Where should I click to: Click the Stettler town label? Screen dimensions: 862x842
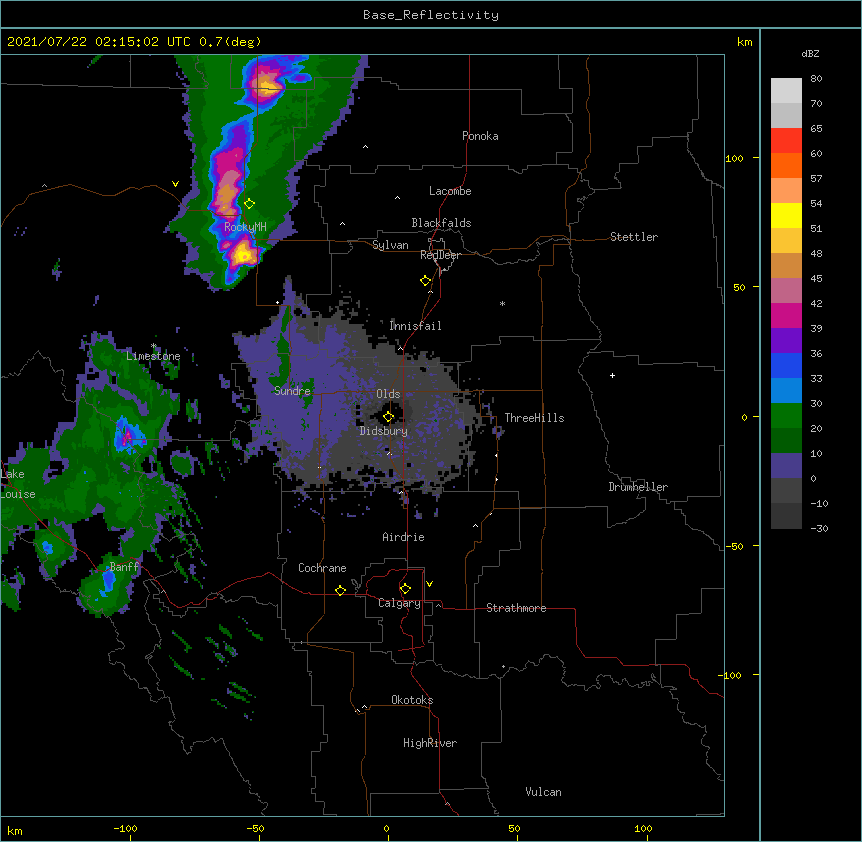pyautogui.click(x=634, y=237)
